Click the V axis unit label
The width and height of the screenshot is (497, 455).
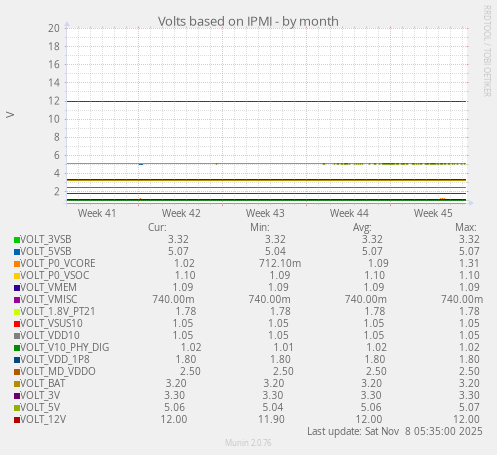click(x=10, y=115)
